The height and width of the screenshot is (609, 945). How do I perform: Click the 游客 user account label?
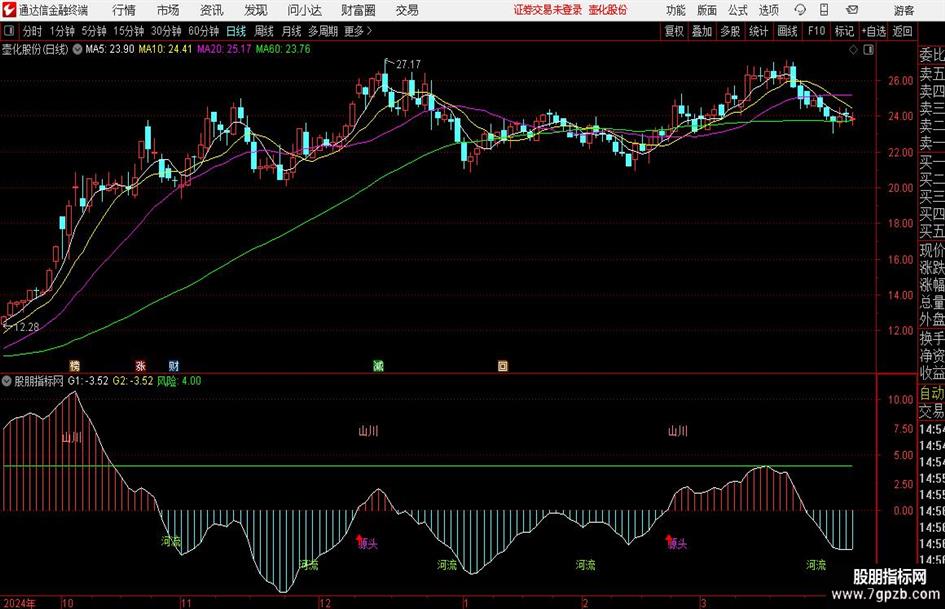pyautogui.click(x=904, y=10)
